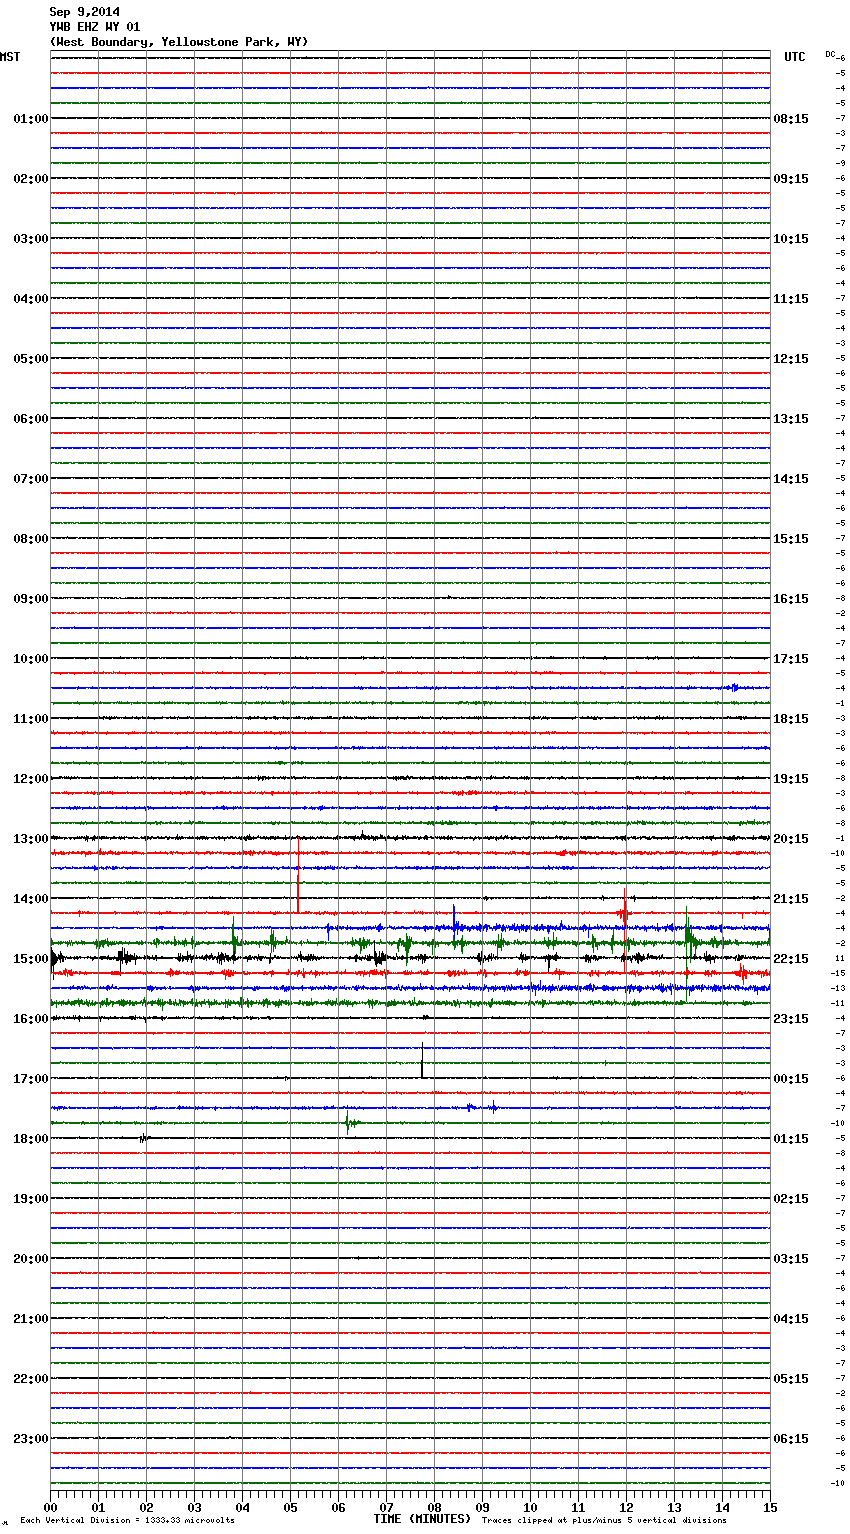The width and height of the screenshot is (850, 1534).
Task: Select the 22:00 MST hour label
Action: [x=31, y=1379]
